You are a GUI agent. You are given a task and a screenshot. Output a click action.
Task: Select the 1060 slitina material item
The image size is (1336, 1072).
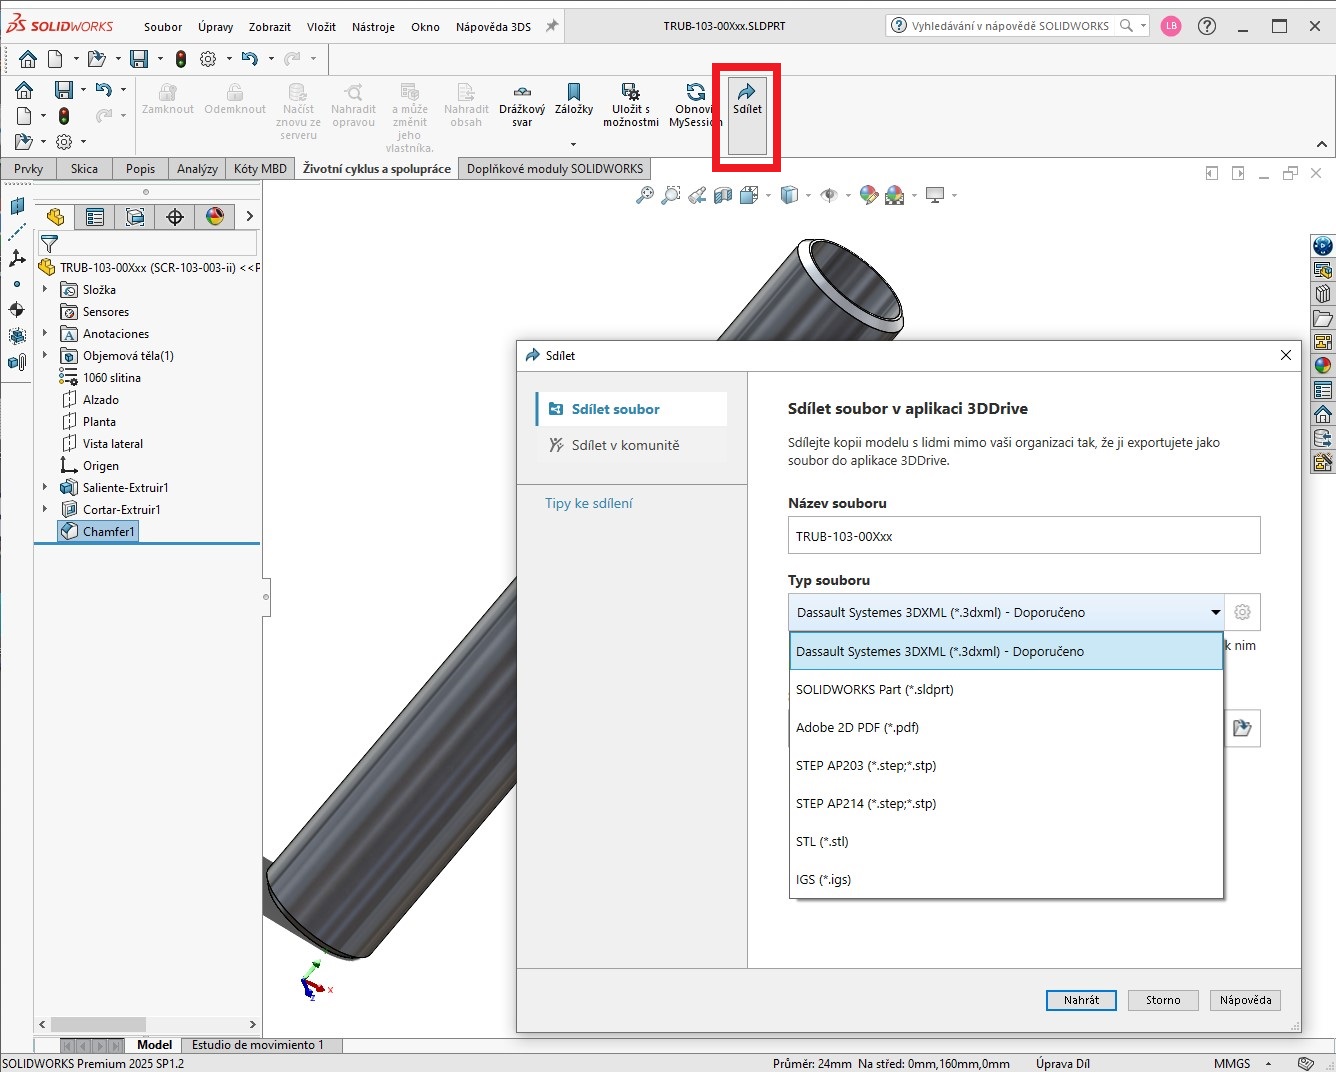(x=100, y=377)
